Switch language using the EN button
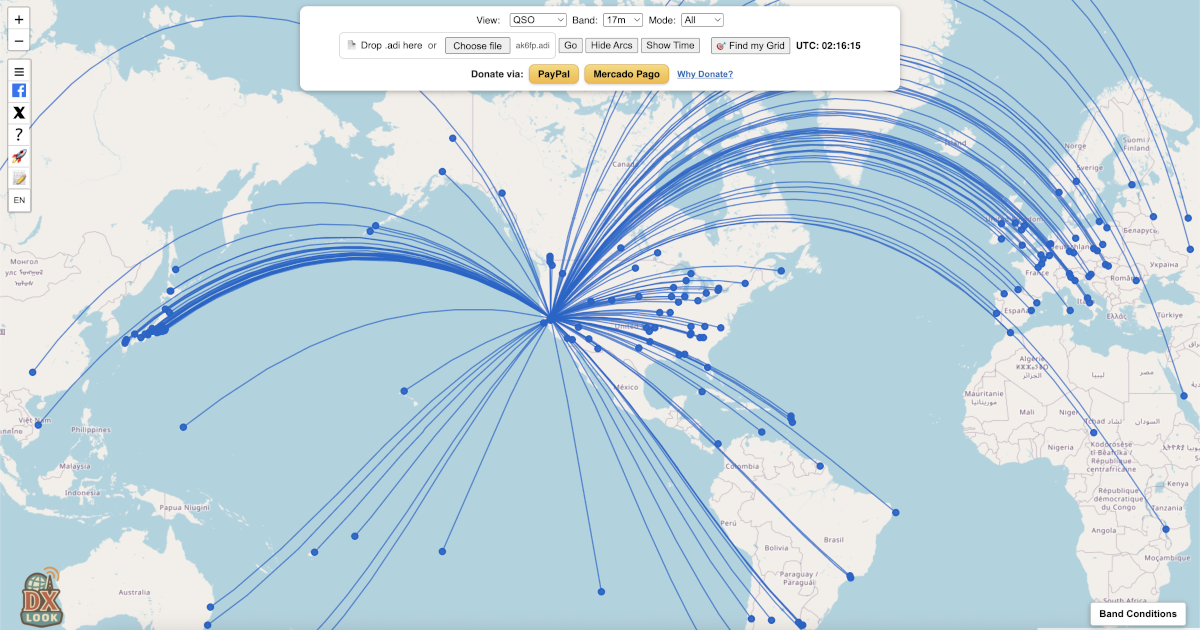This screenshot has height=630, width=1200. pos(19,200)
